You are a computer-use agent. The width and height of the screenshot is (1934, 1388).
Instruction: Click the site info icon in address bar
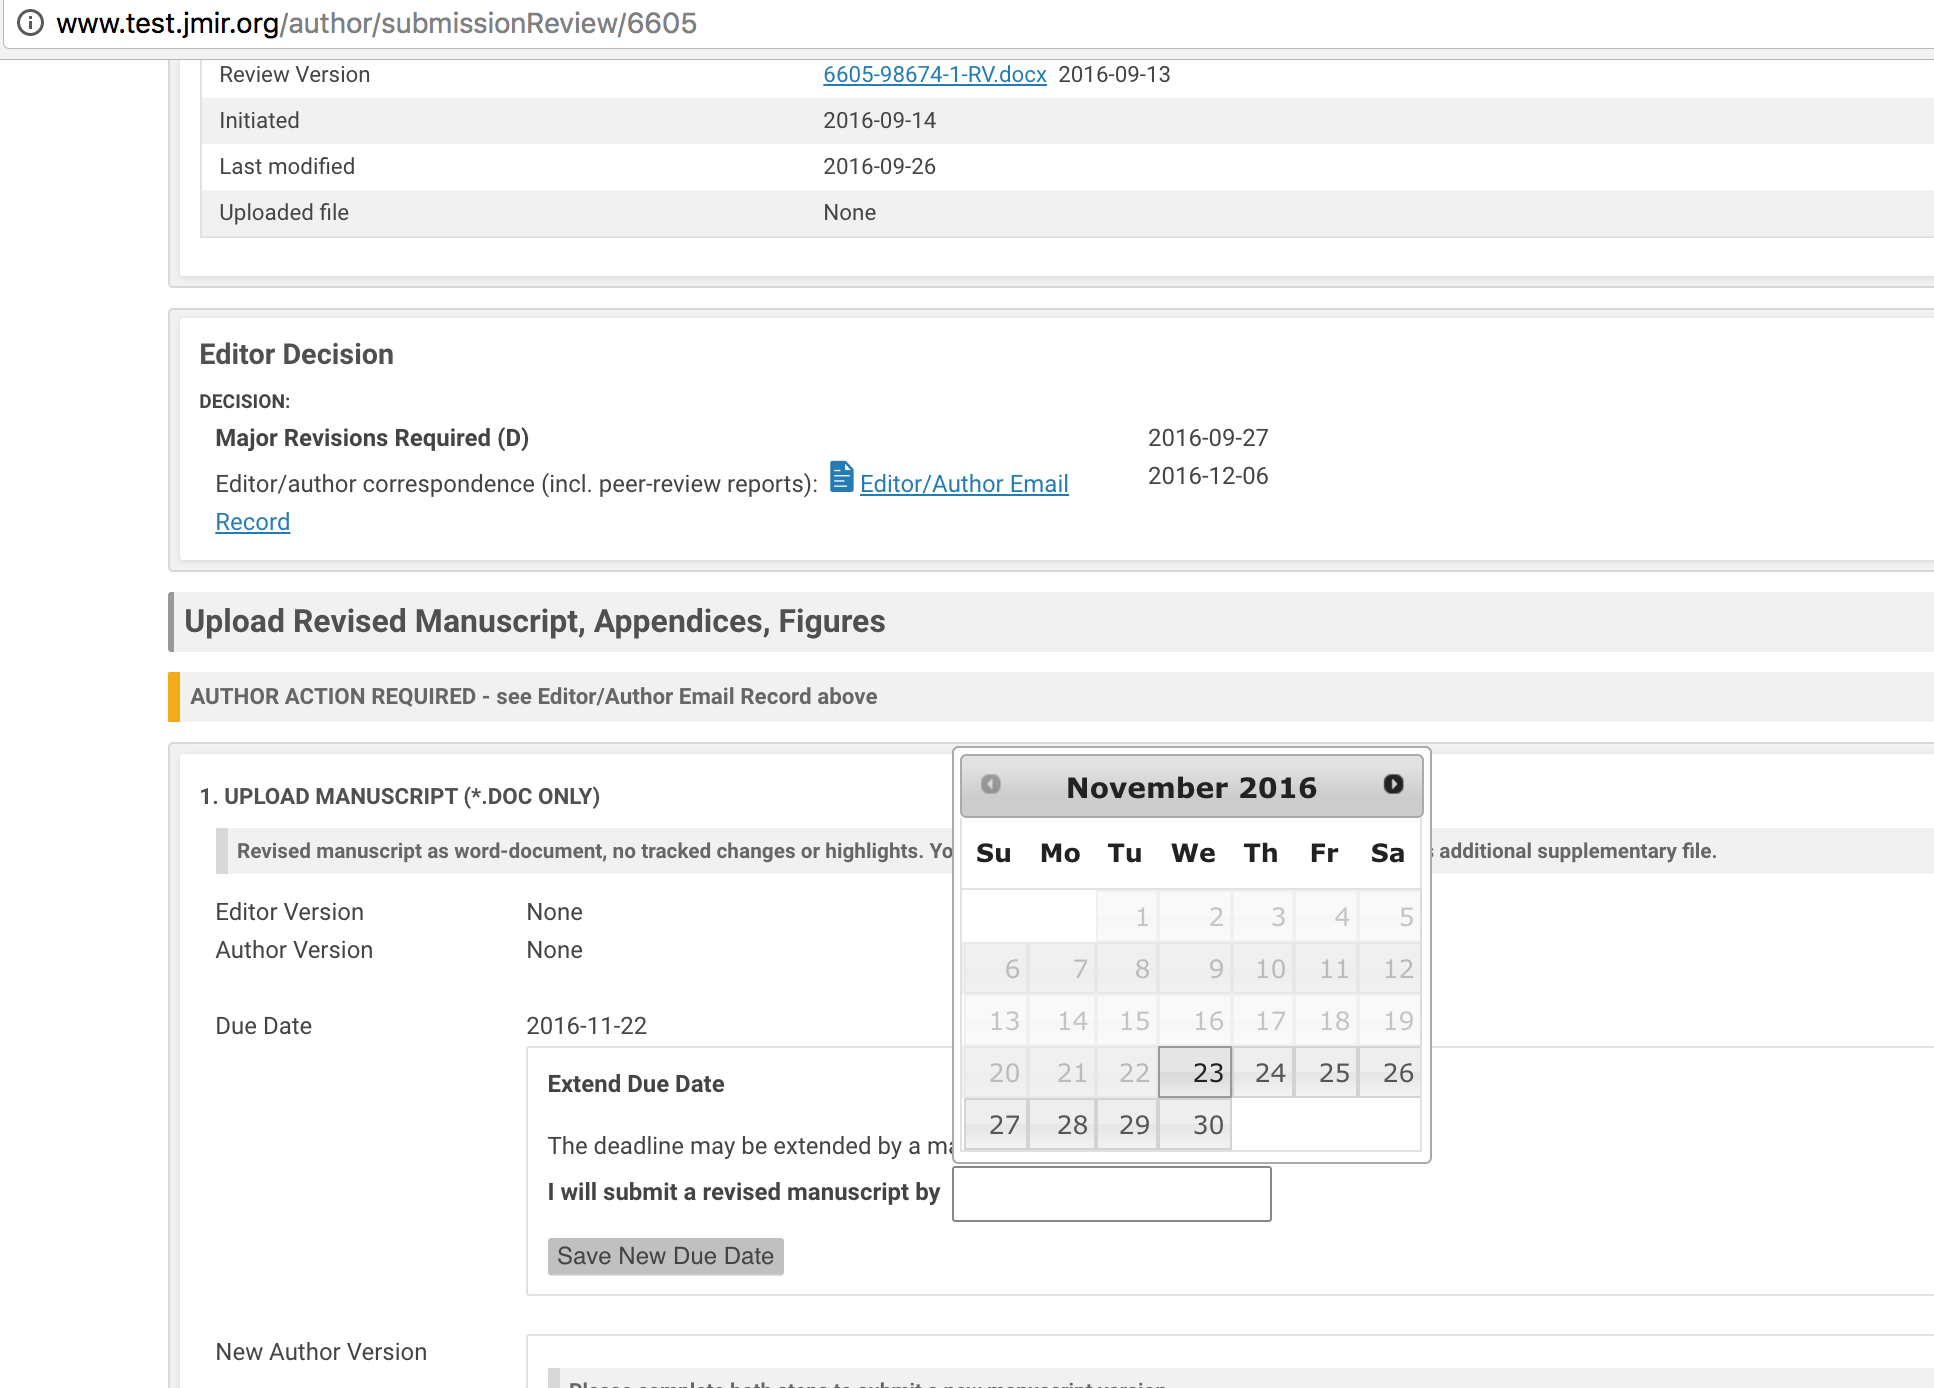point(31,23)
